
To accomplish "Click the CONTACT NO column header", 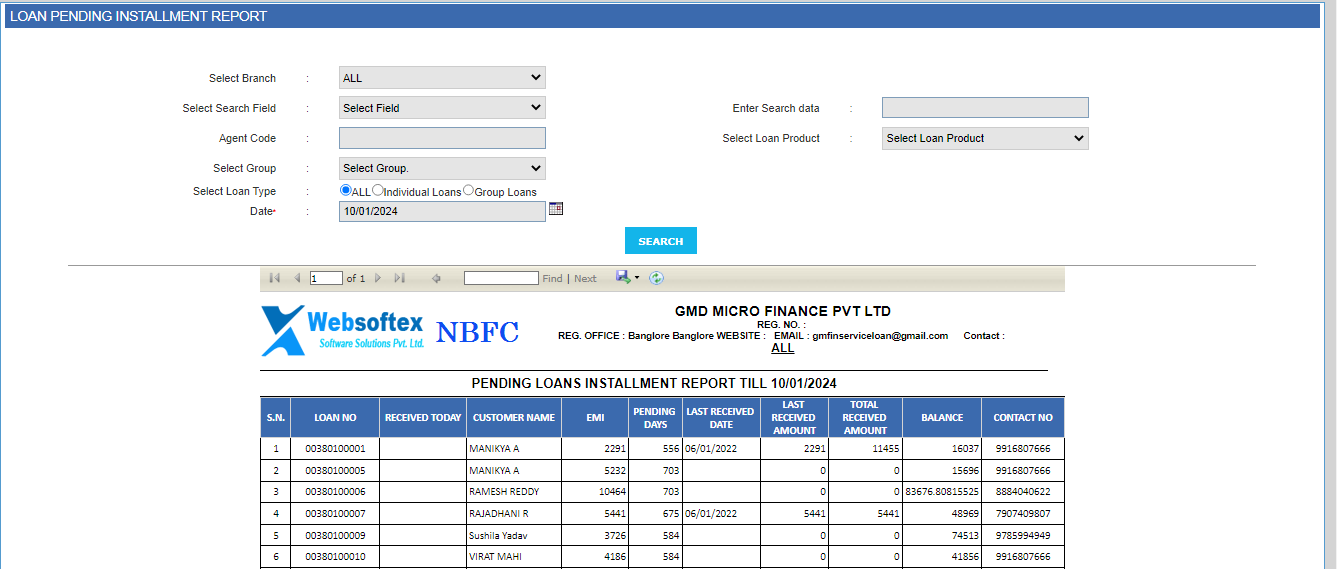I will [x=1023, y=418].
